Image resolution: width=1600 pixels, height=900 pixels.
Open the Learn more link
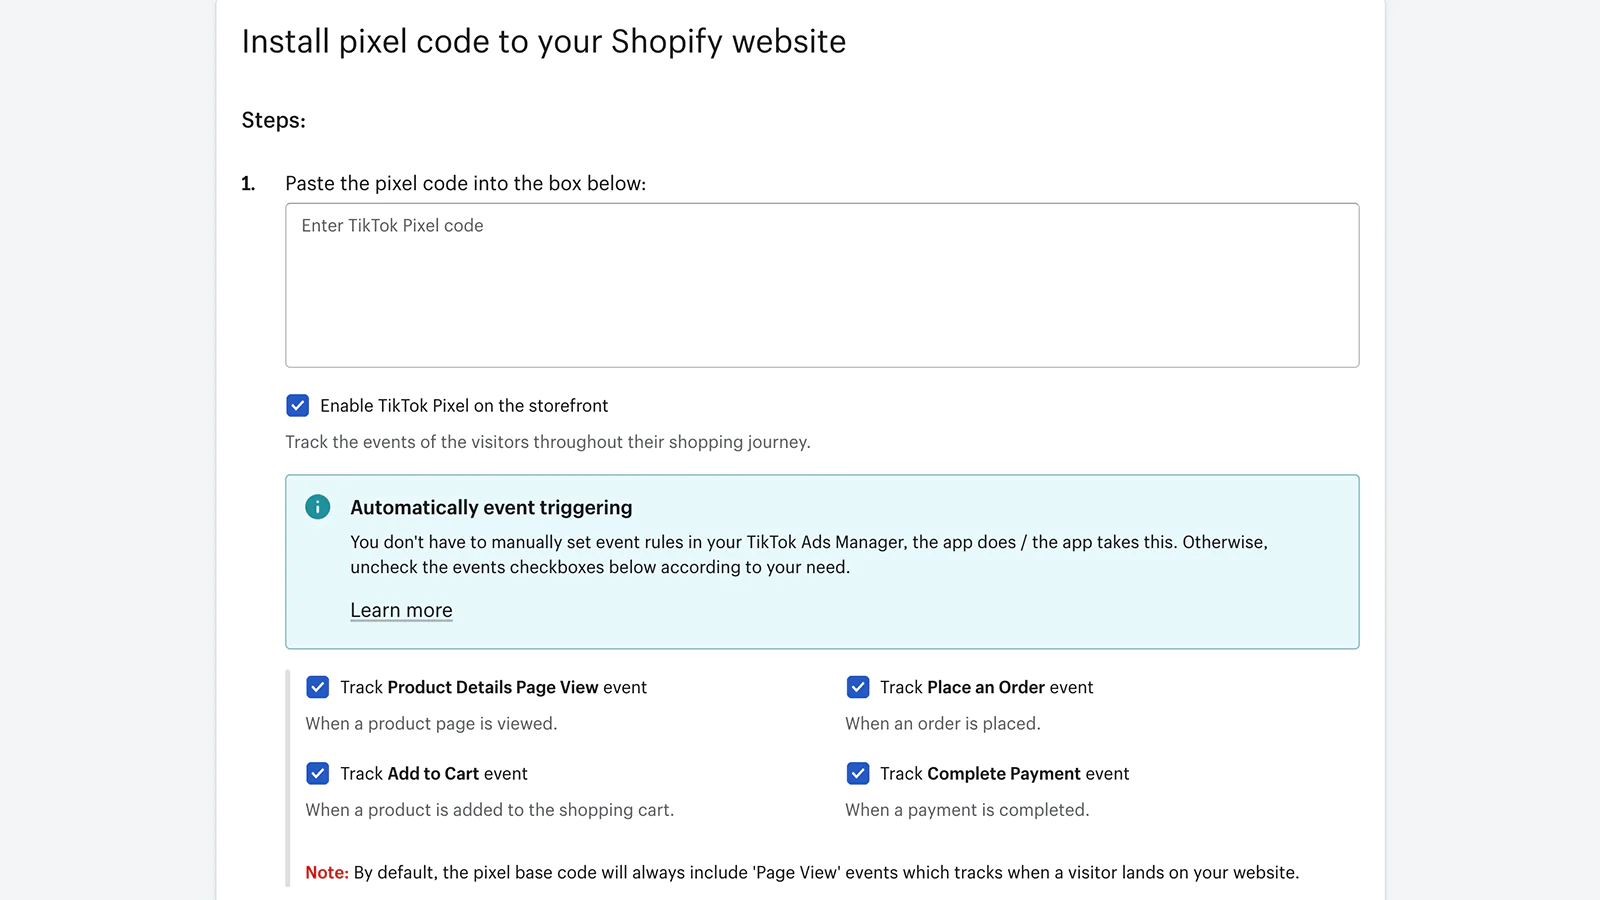point(401,610)
